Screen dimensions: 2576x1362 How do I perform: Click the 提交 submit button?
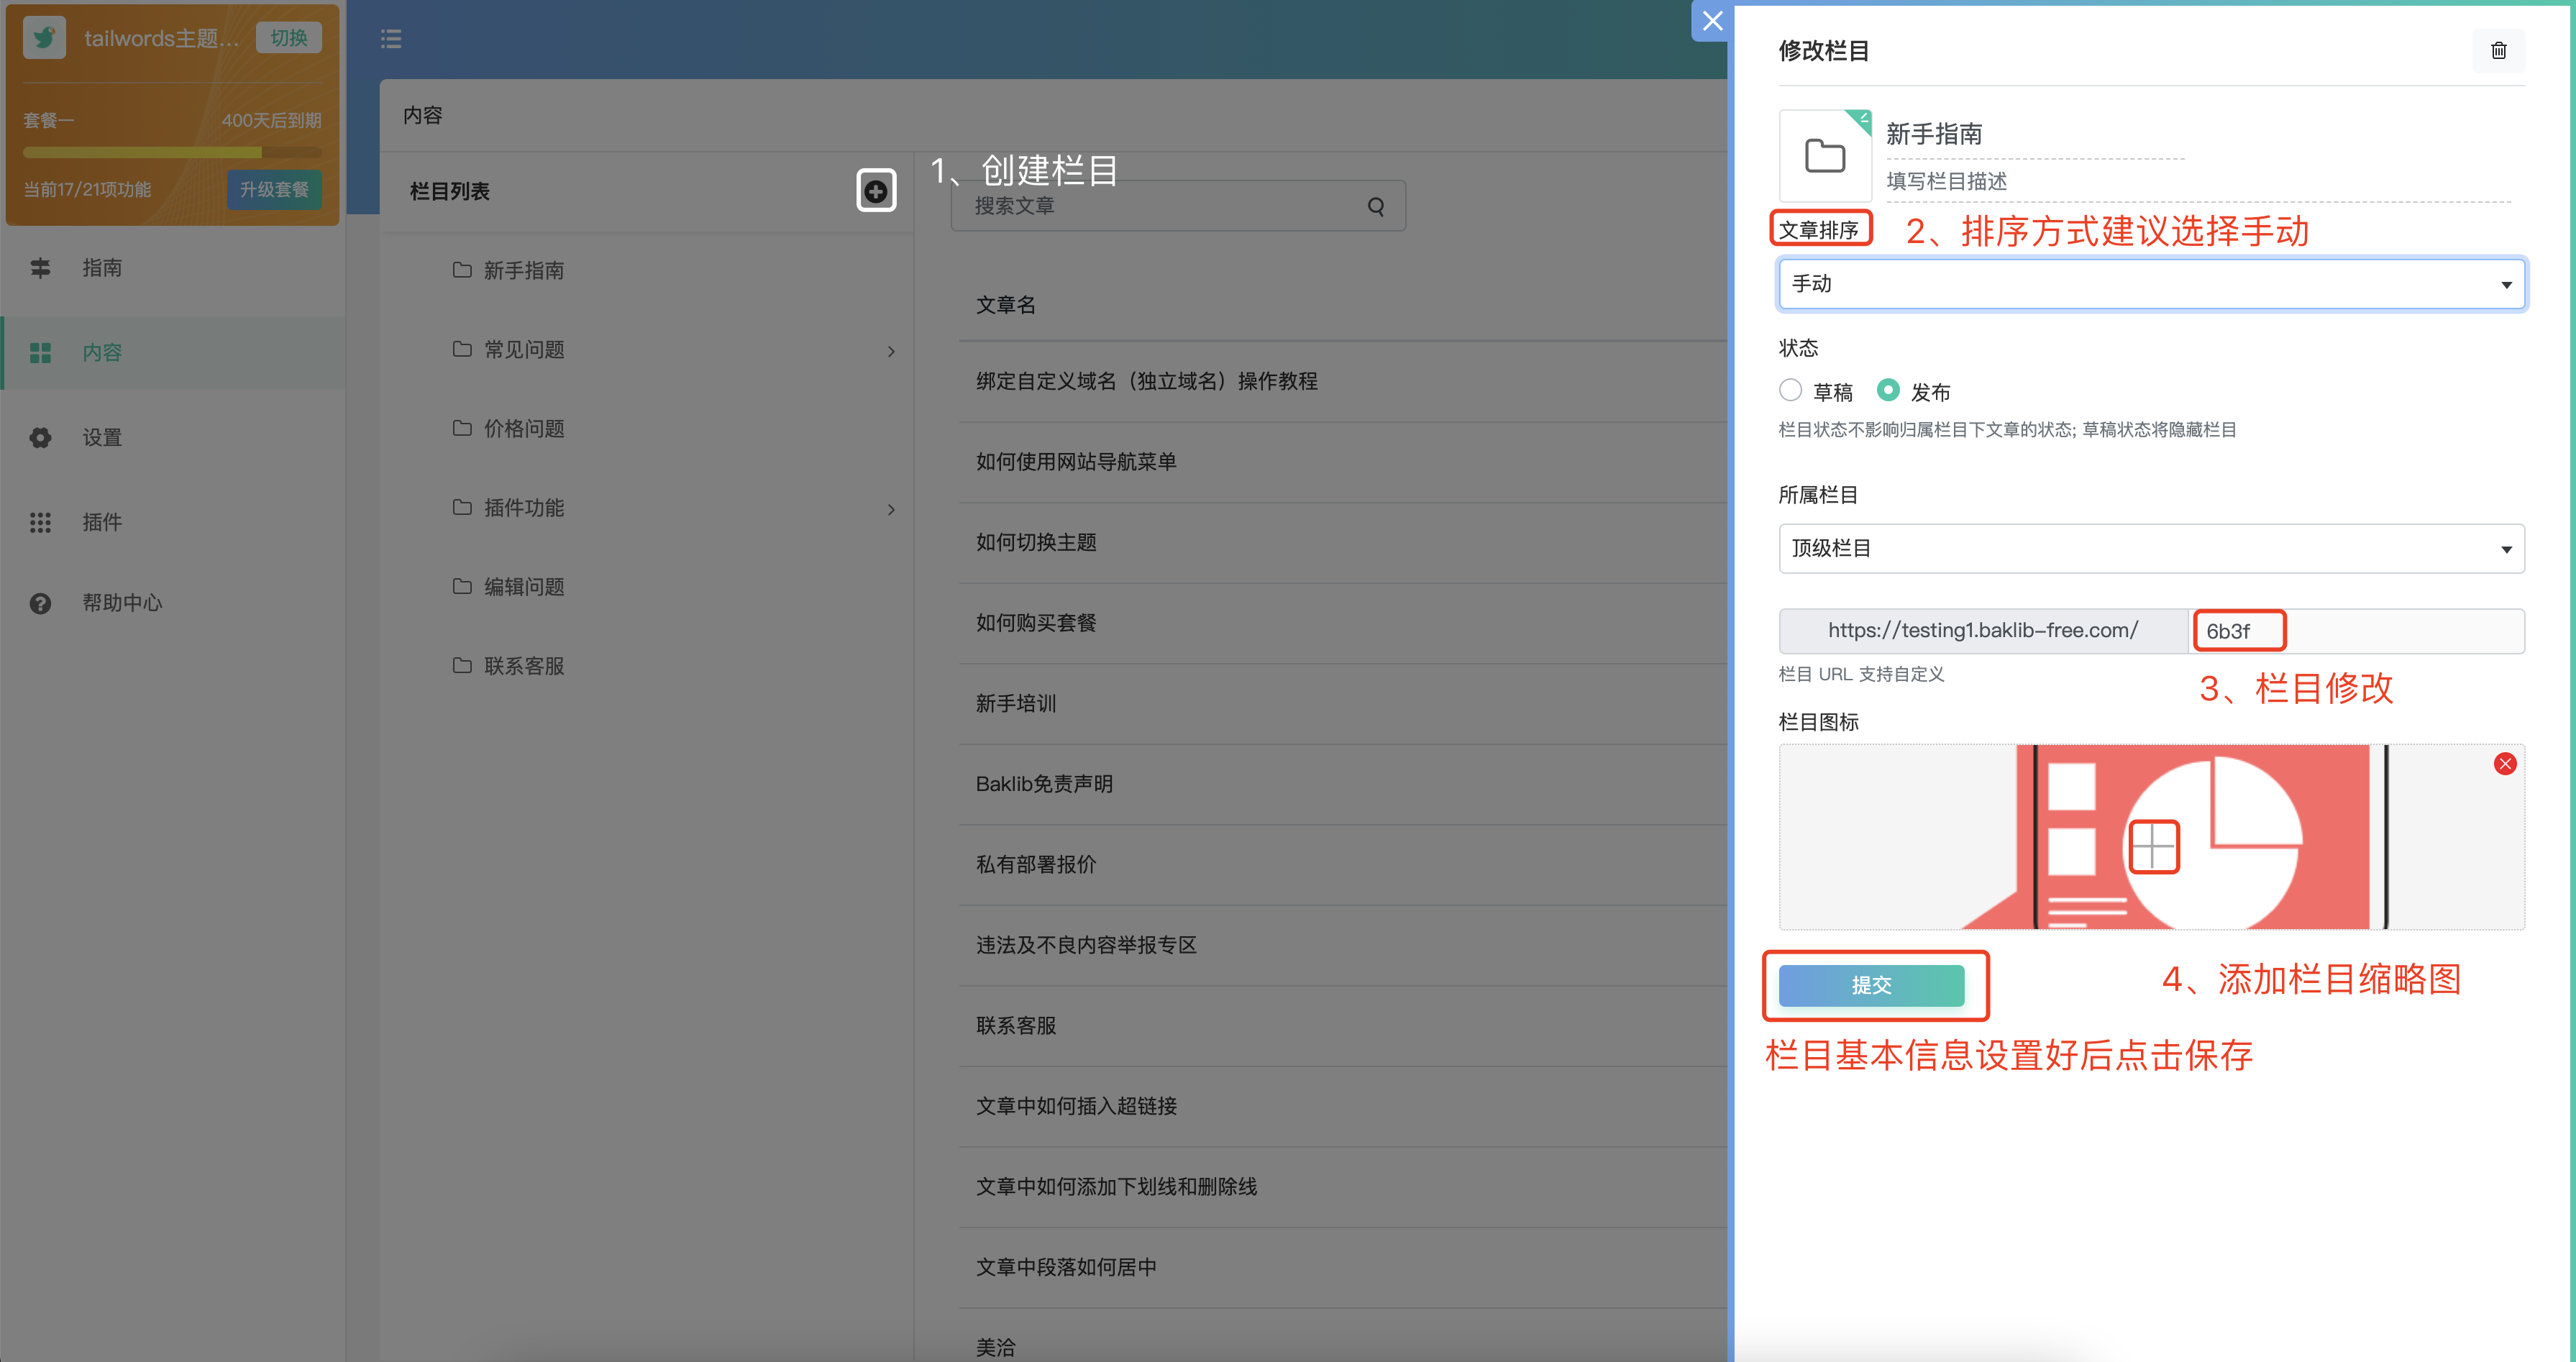(x=1871, y=985)
